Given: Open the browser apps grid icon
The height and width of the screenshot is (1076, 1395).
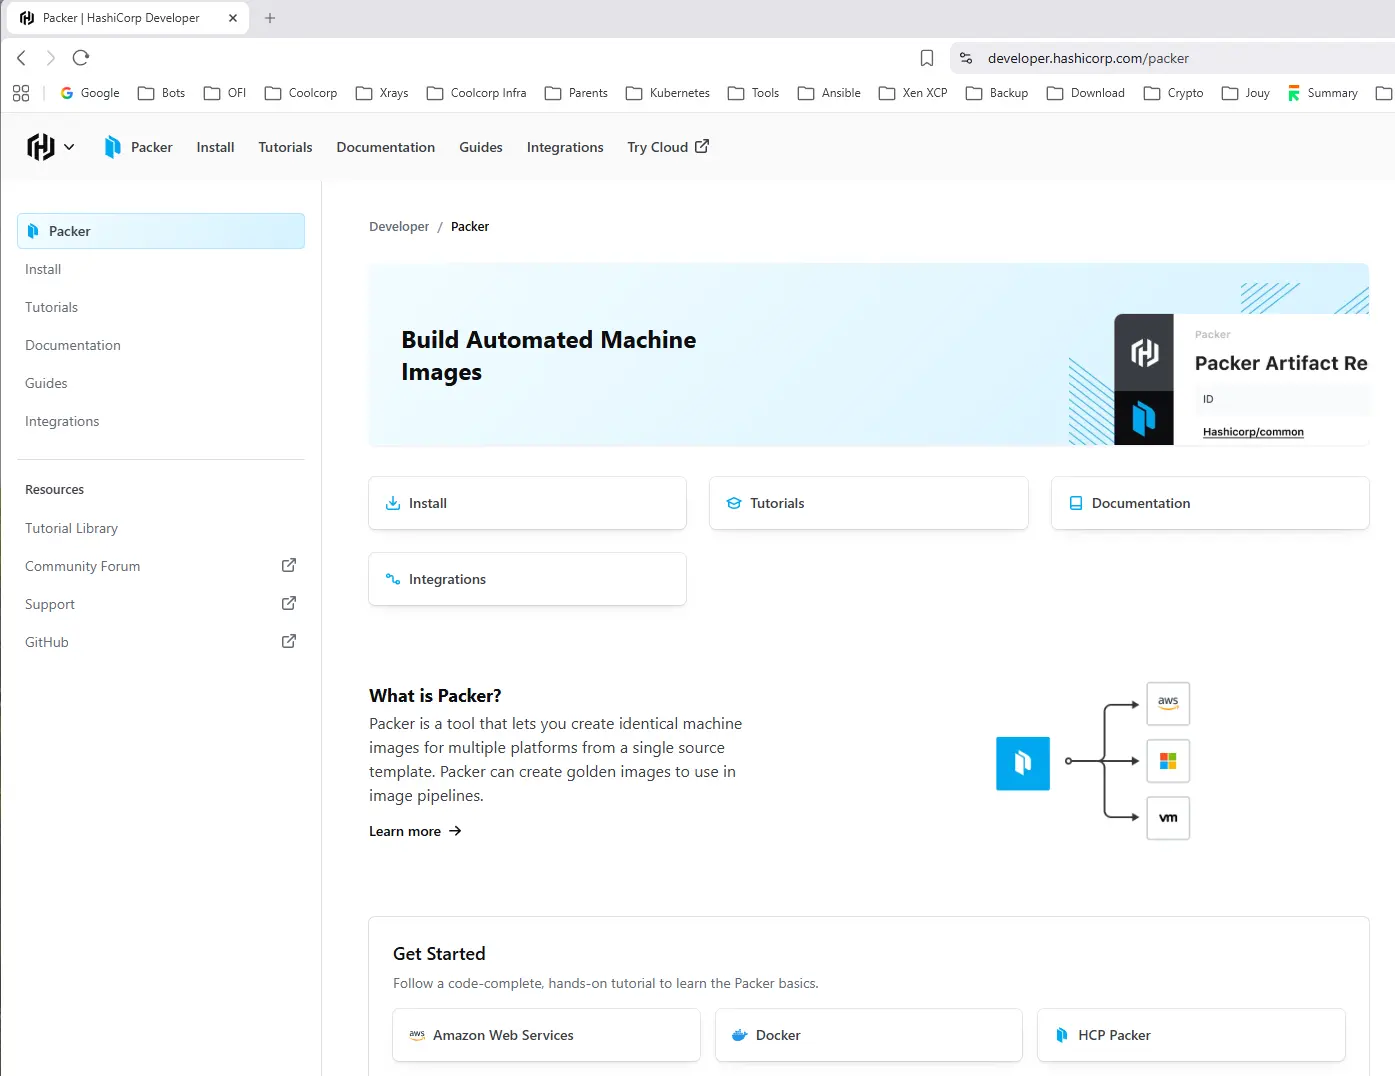Looking at the screenshot, I should [21, 93].
